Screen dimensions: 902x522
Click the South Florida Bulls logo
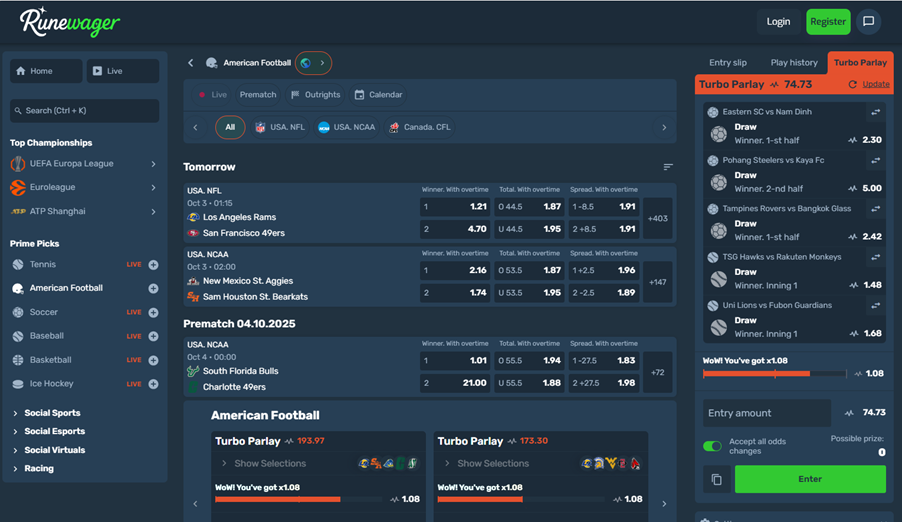[193, 371]
